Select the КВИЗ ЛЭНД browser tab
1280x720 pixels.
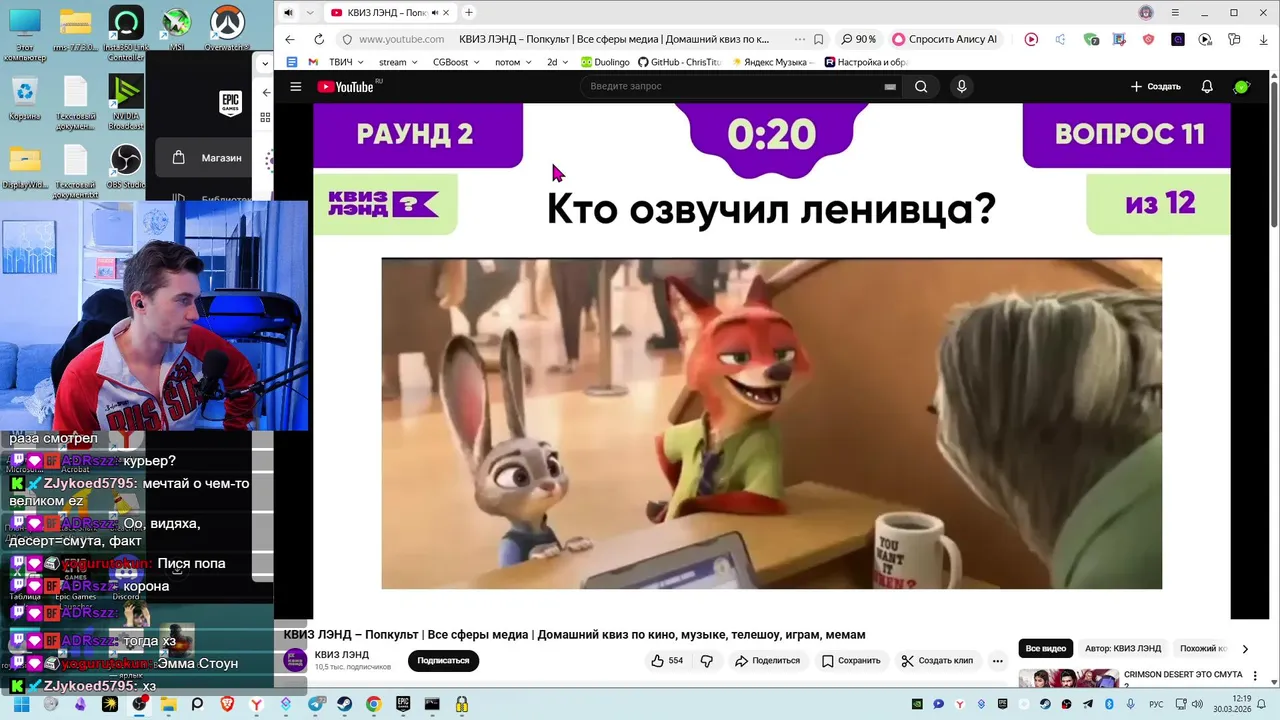click(x=390, y=13)
